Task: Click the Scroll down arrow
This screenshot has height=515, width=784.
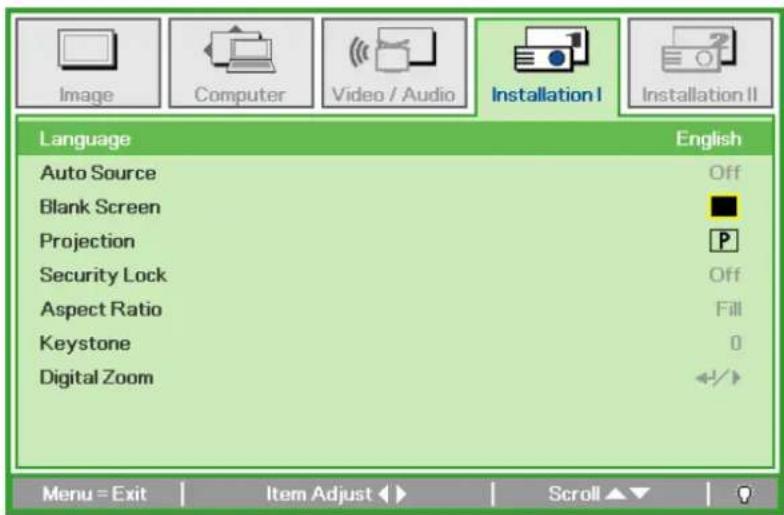Action: pyautogui.click(x=639, y=494)
